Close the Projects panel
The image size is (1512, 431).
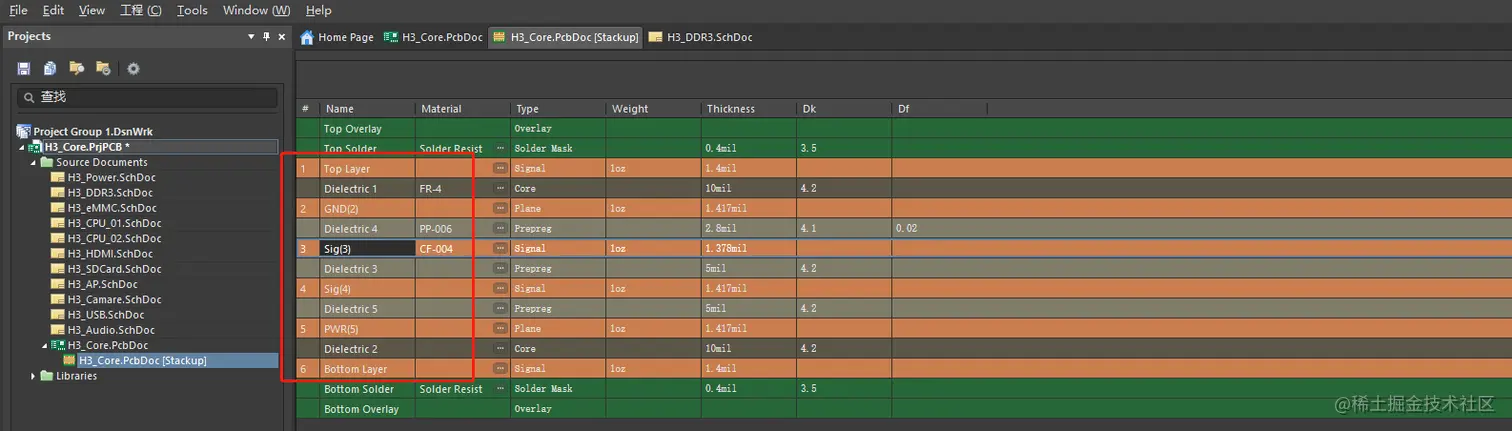click(281, 37)
